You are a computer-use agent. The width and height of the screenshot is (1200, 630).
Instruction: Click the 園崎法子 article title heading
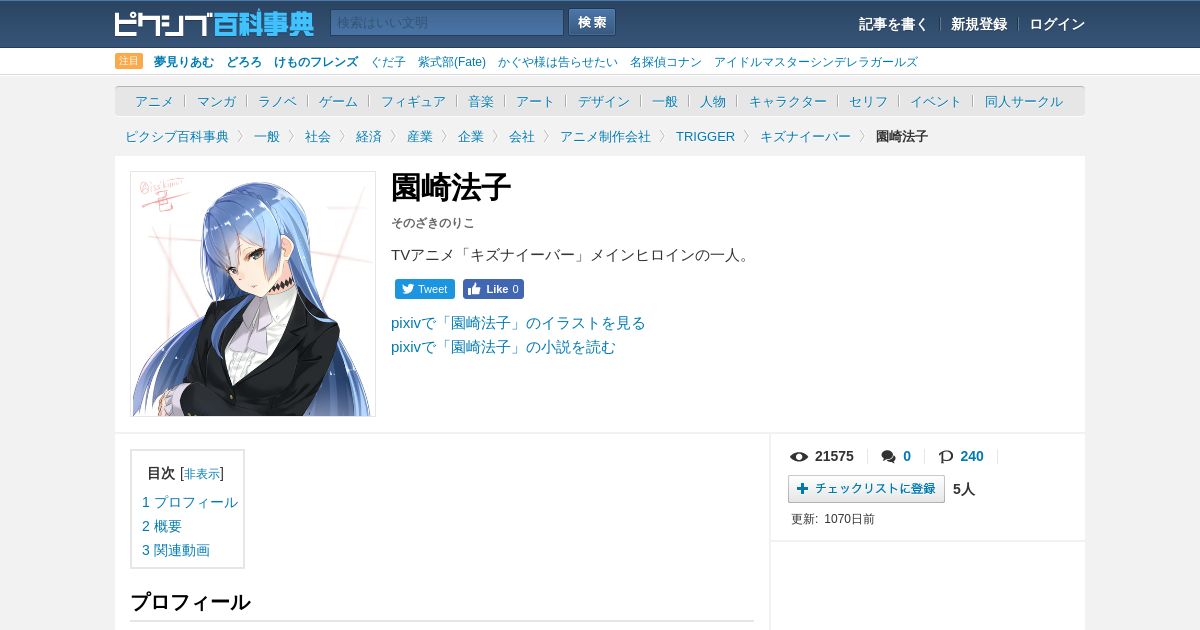click(451, 187)
